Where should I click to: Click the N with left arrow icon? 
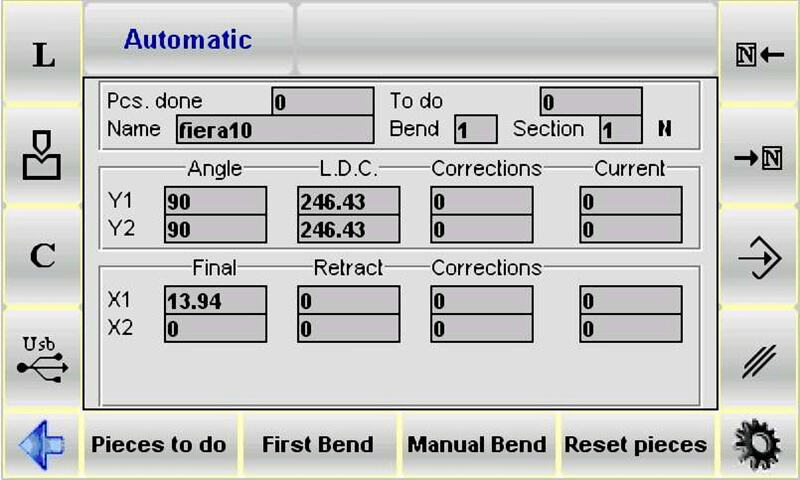pos(759,55)
